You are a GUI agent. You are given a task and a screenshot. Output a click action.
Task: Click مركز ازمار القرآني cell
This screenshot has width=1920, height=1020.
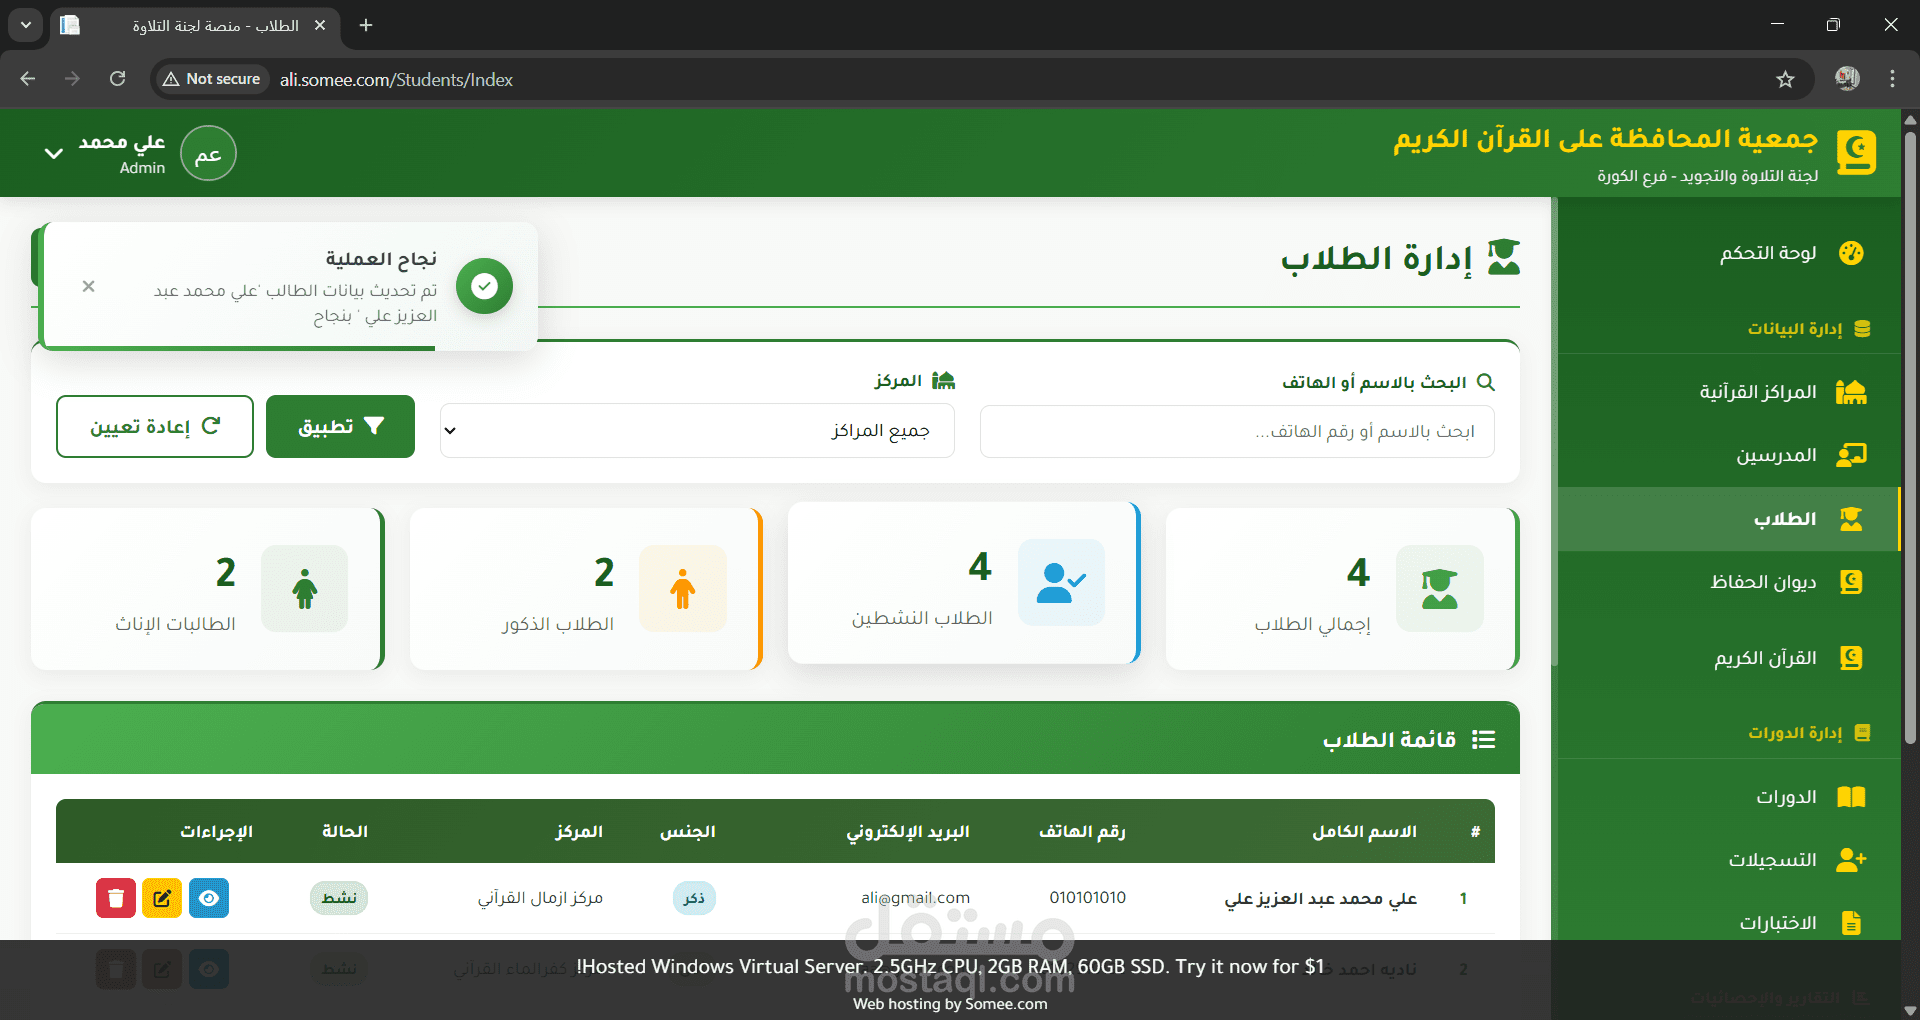coord(540,898)
